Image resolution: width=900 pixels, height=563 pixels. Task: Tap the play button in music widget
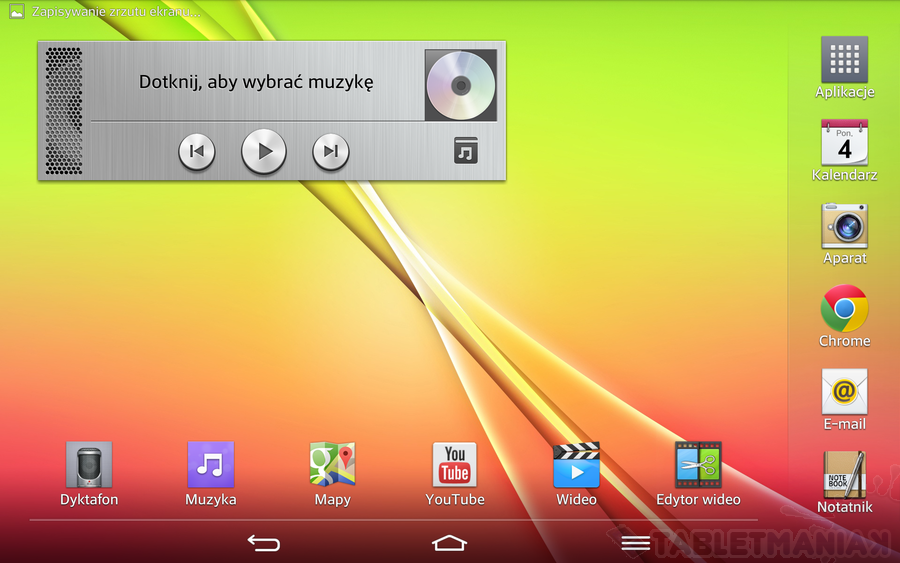coord(263,152)
